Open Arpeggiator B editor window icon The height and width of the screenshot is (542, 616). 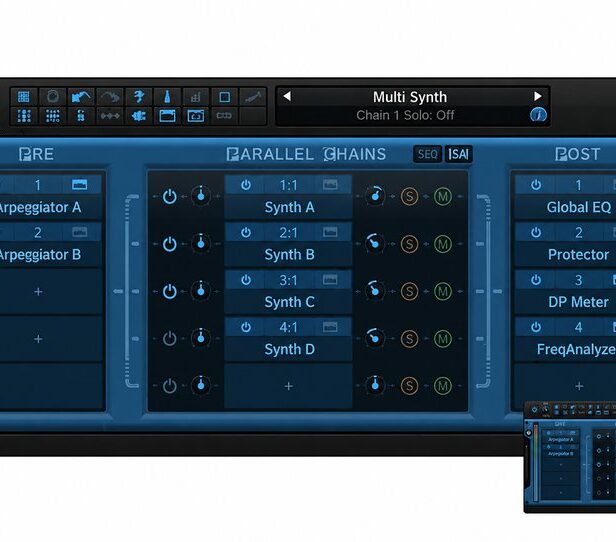(80, 232)
